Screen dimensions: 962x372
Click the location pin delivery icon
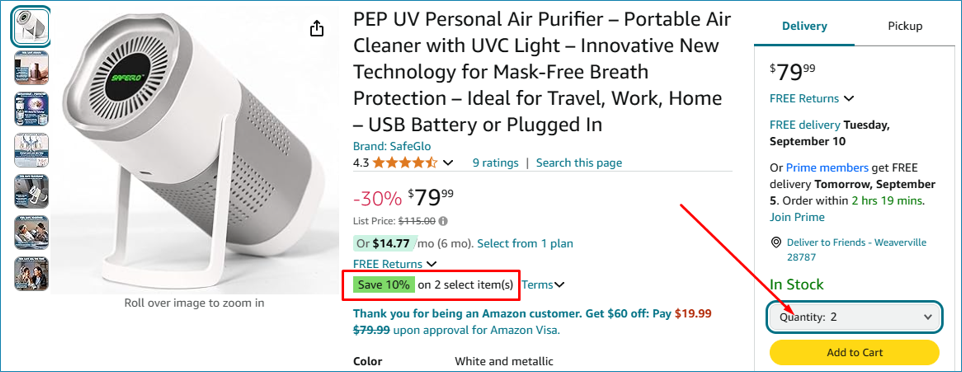pos(776,242)
